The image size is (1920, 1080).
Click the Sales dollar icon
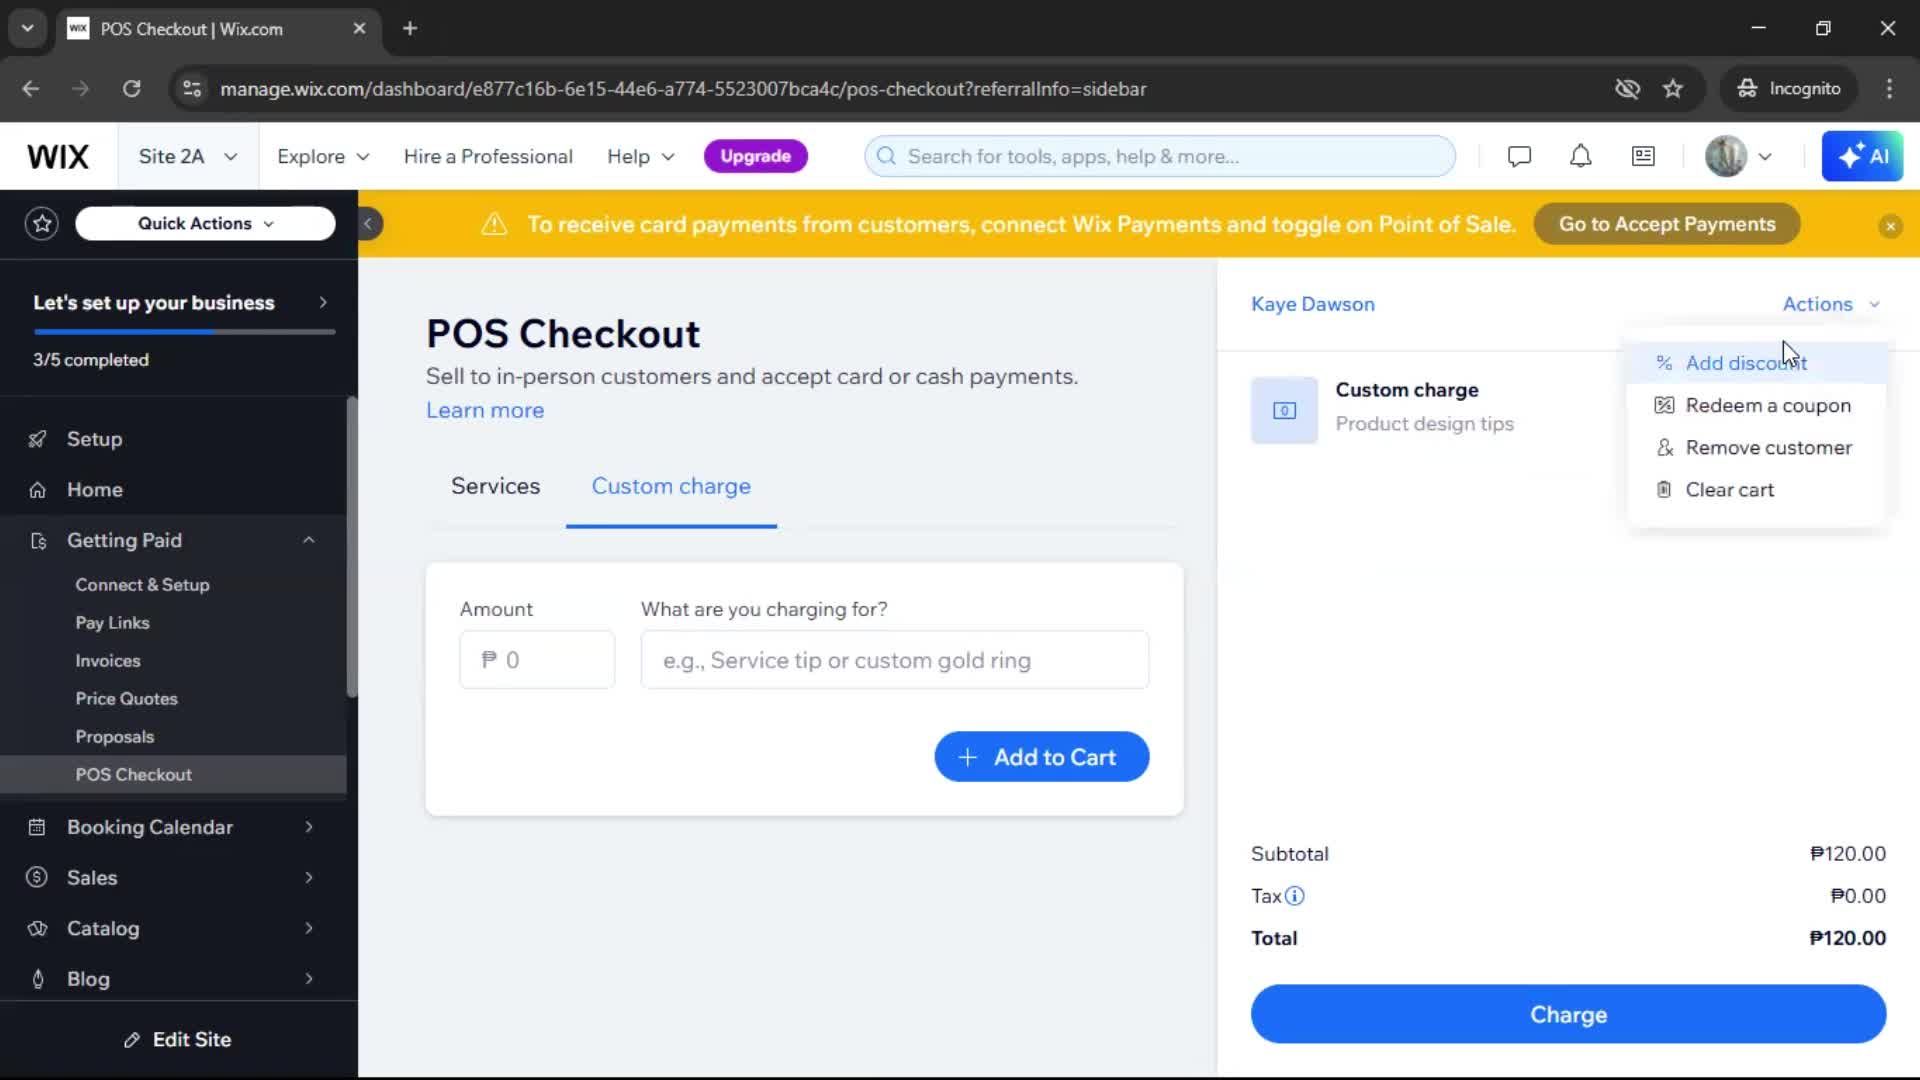37,878
